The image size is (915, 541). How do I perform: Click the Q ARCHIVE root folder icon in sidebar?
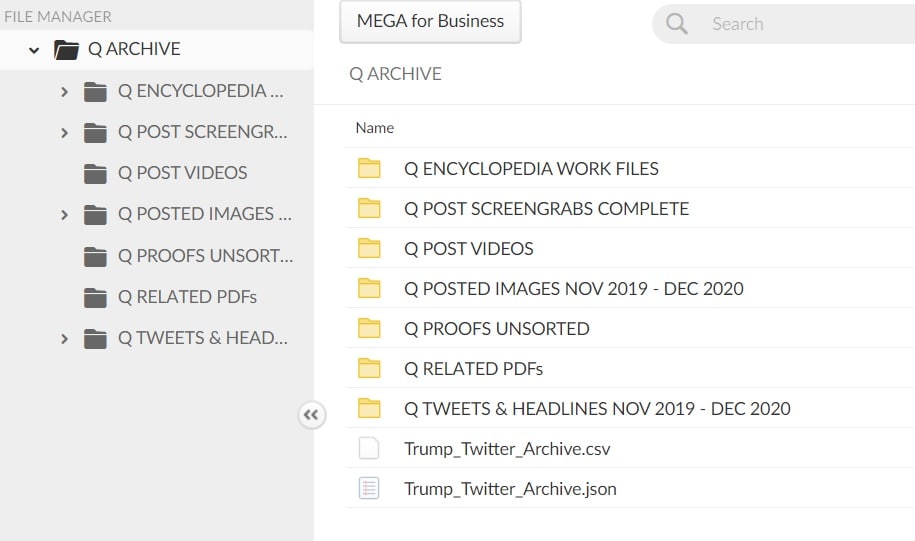pyautogui.click(x=66, y=49)
